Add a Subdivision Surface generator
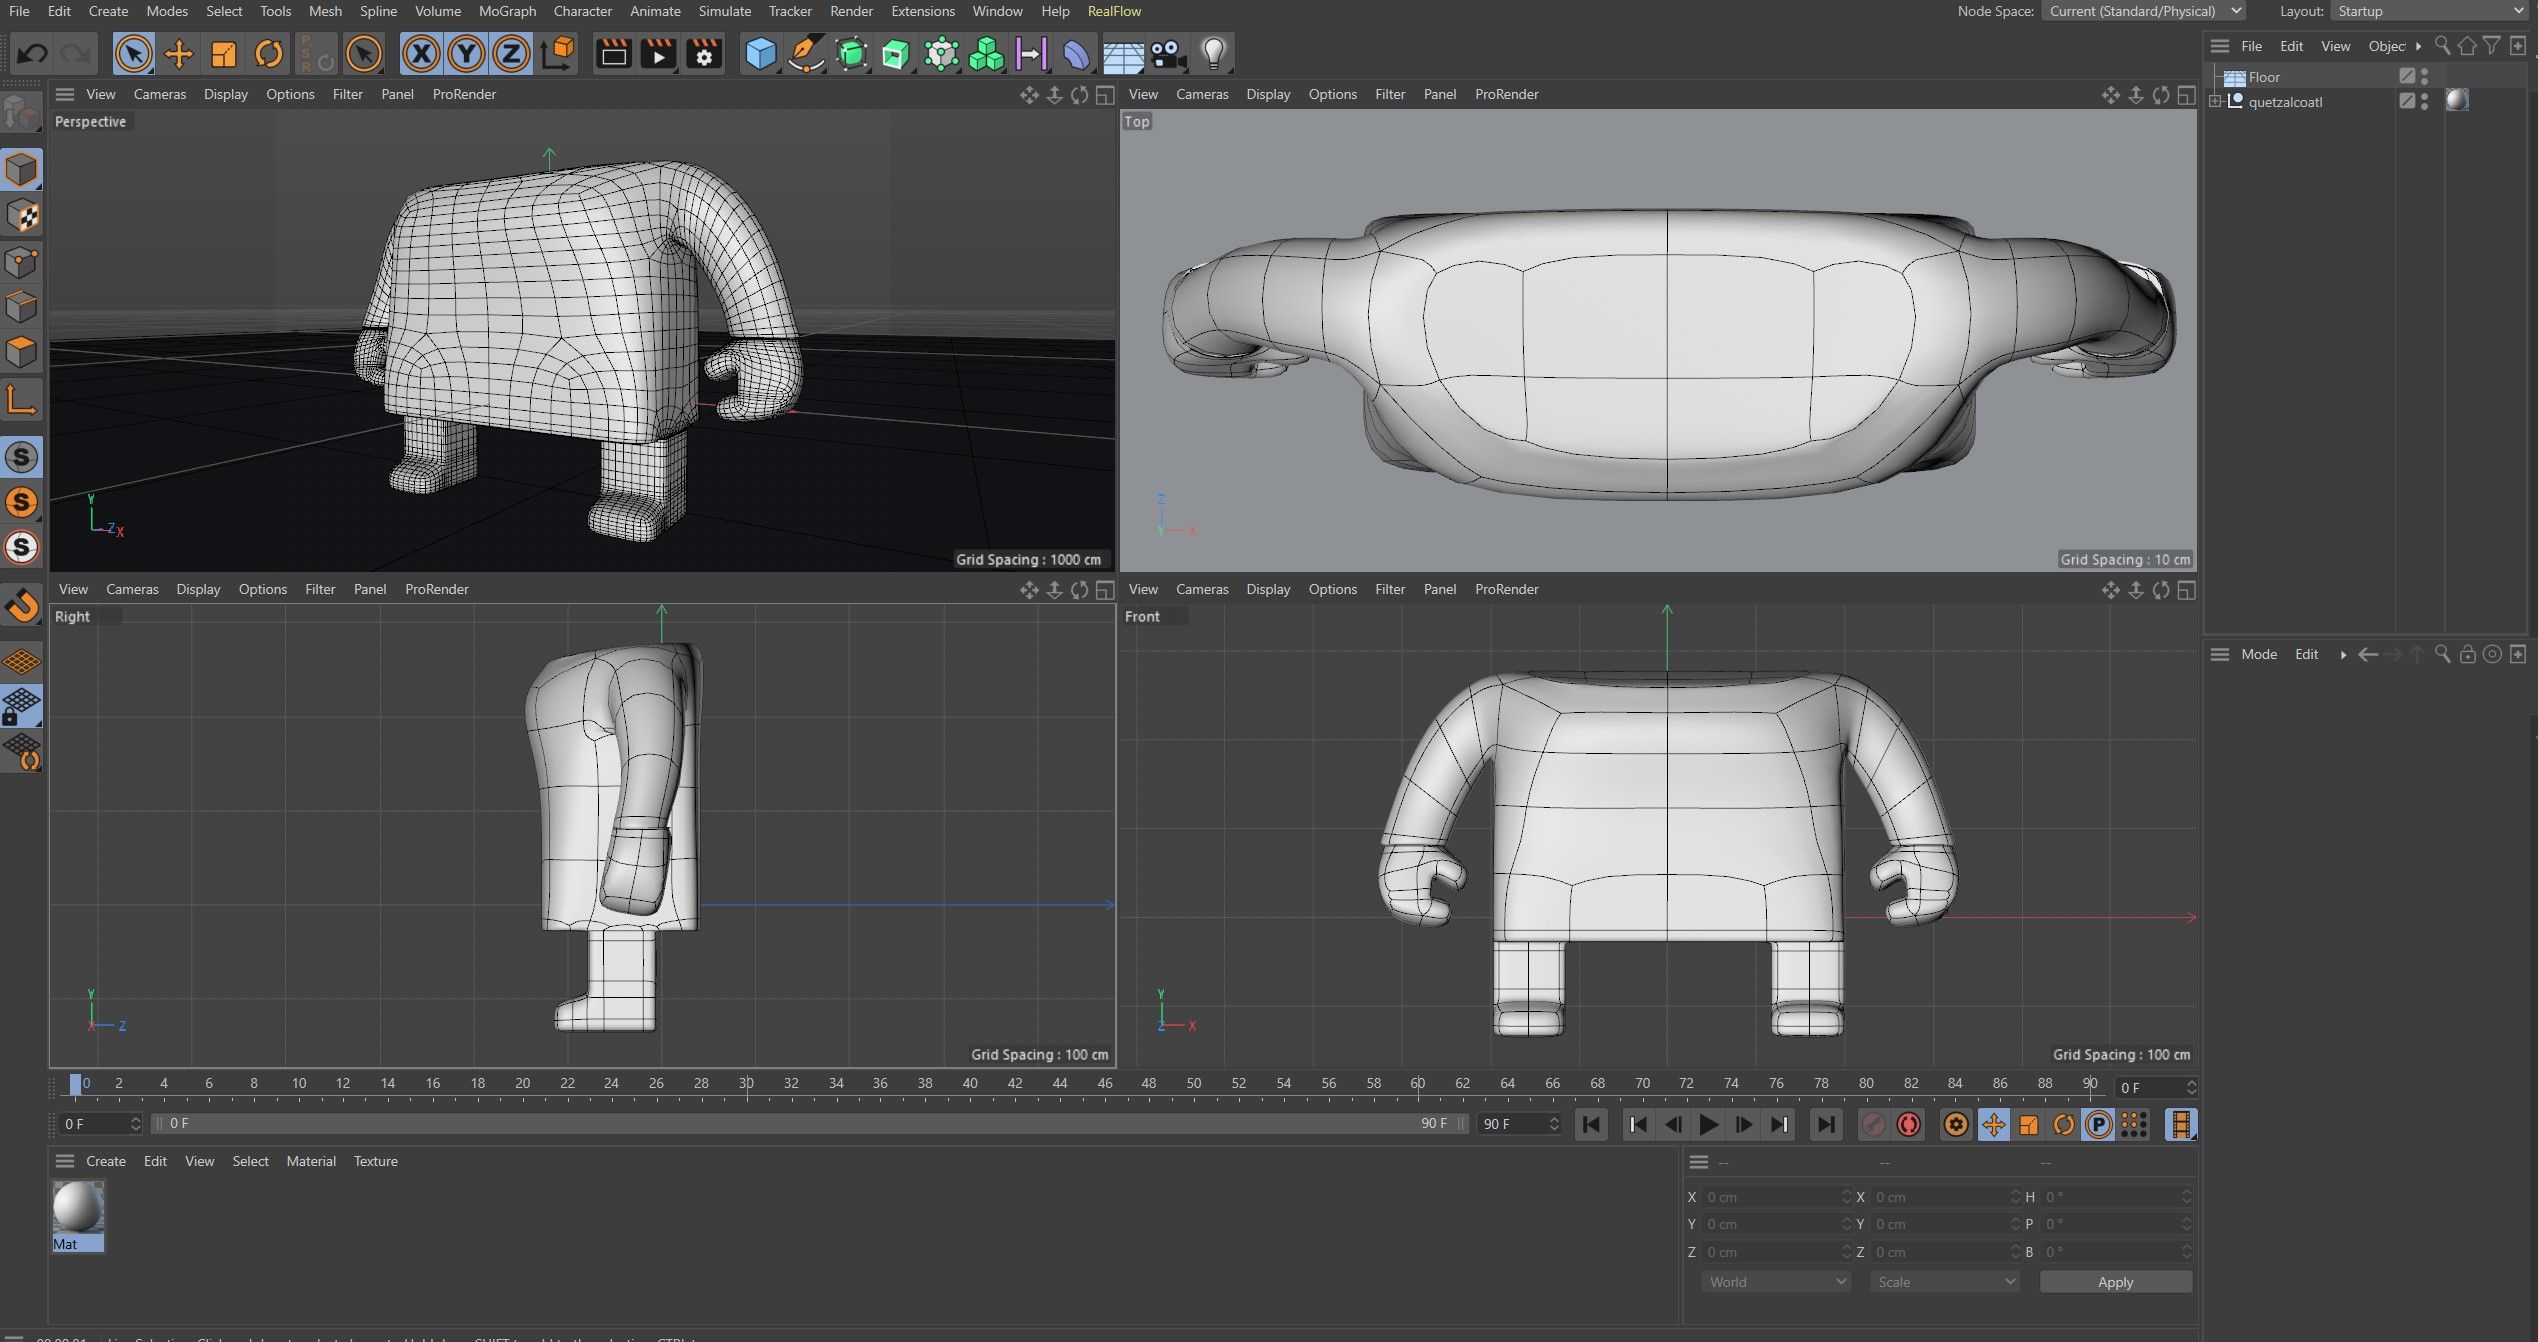This screenshot has width=2538, height=1342. (851, 53)
